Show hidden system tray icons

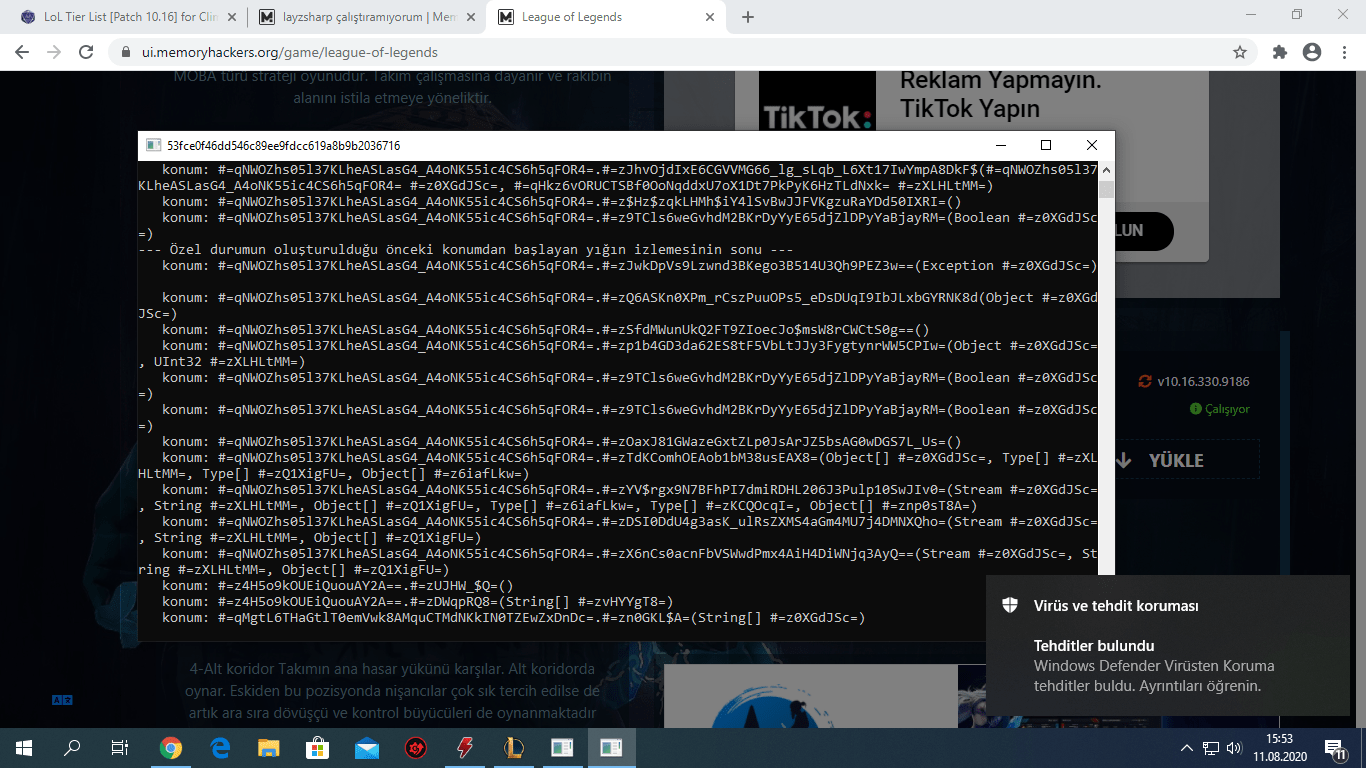tap(1187, 748)
